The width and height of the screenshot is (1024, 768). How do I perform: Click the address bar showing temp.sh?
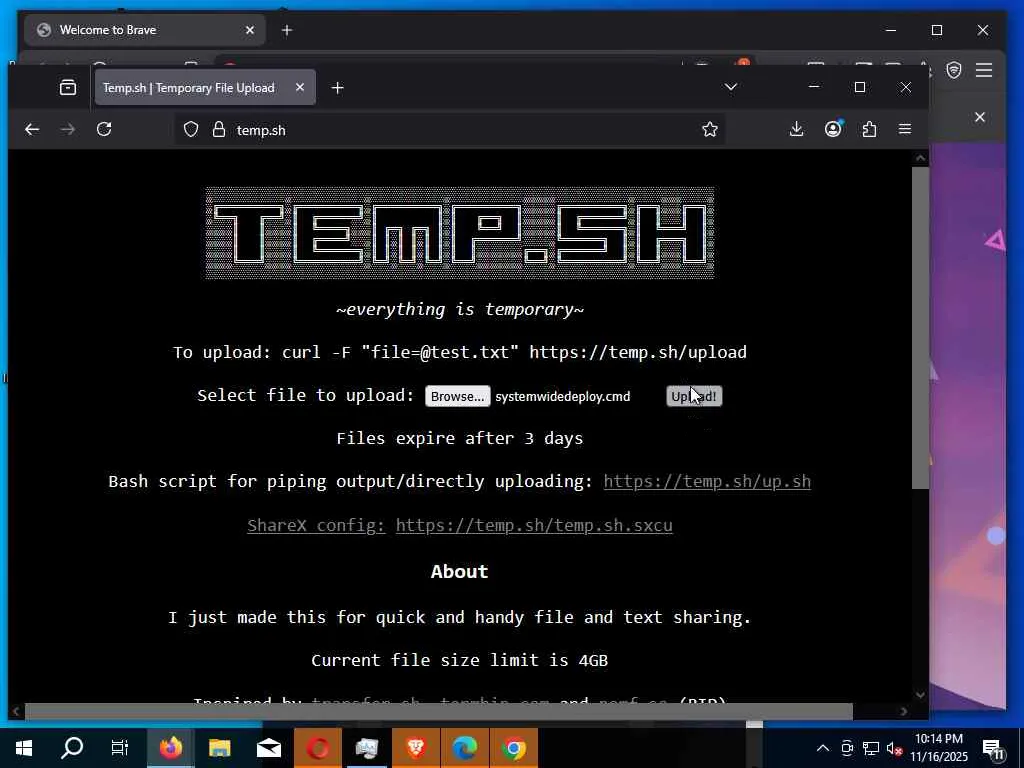(451, 130)
